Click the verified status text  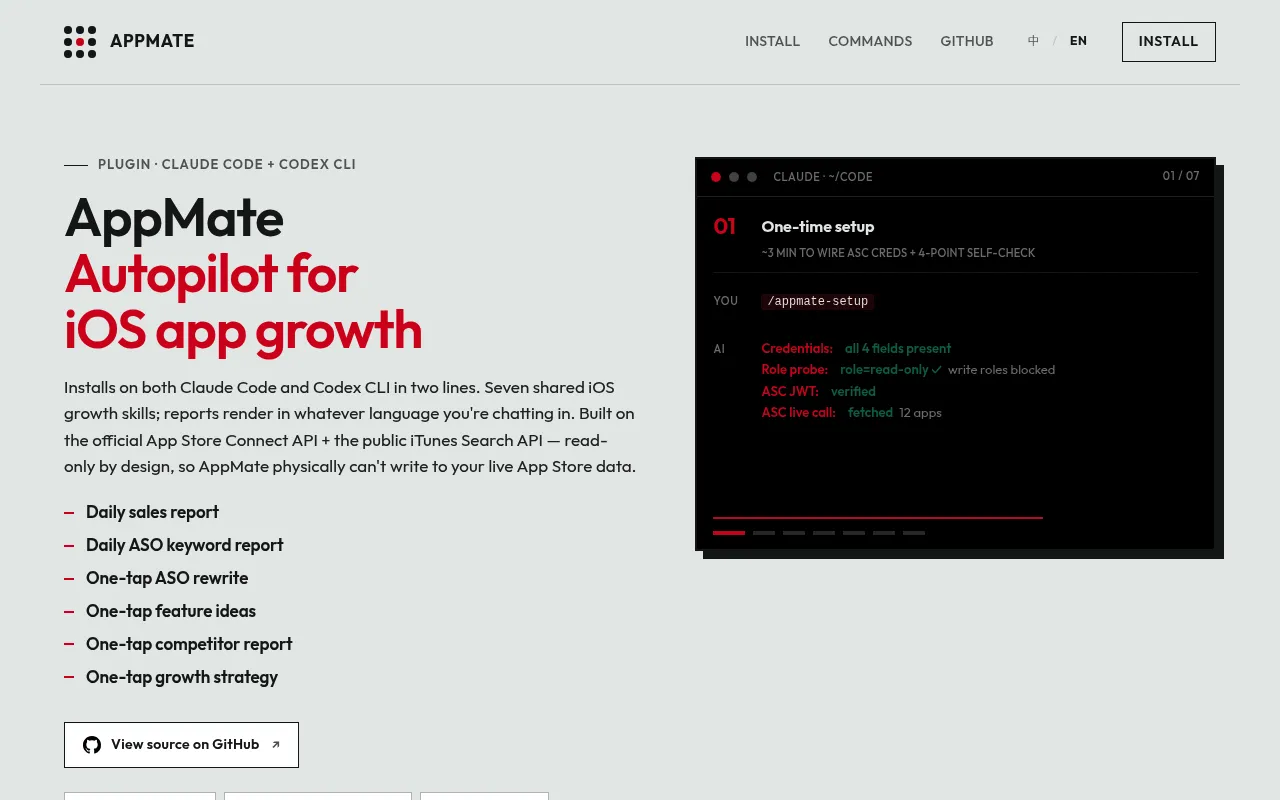click(x=853, y=392)
